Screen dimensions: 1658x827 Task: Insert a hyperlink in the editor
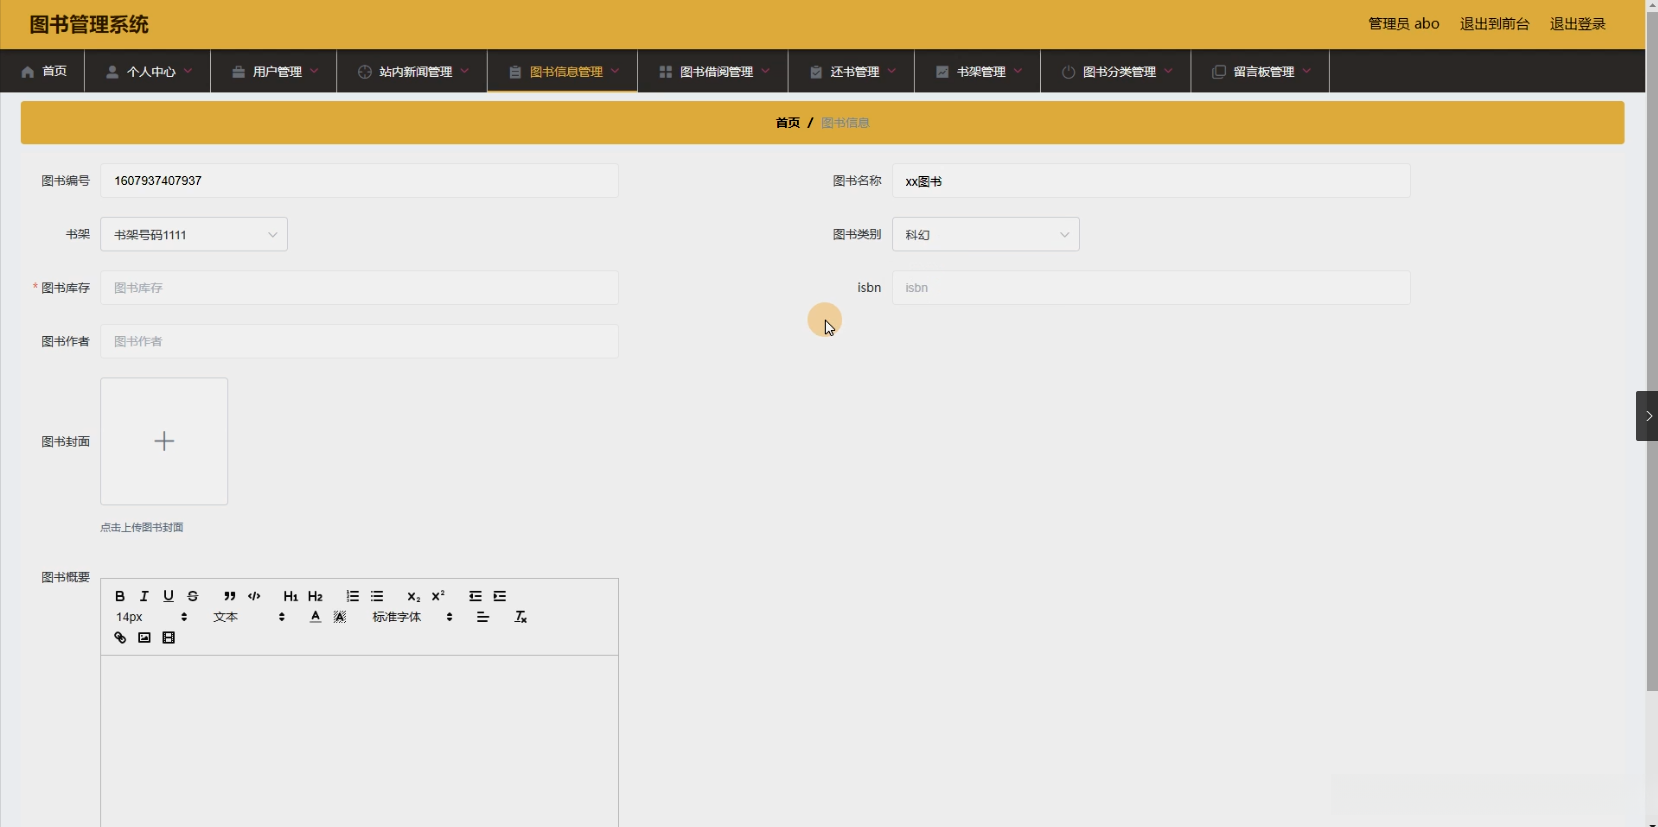[x=120, y=638]
